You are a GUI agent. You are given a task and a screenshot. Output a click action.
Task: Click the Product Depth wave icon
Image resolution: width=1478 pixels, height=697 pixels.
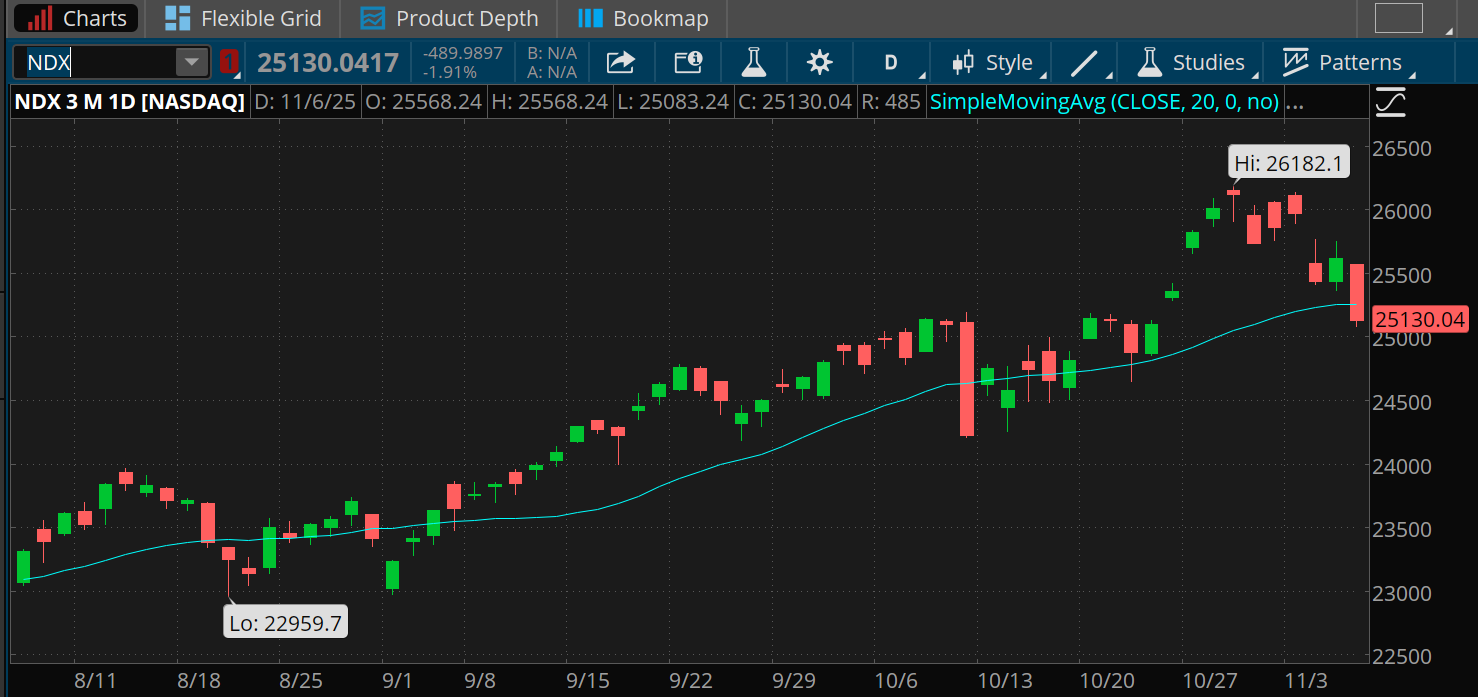[x=372, y=18]
